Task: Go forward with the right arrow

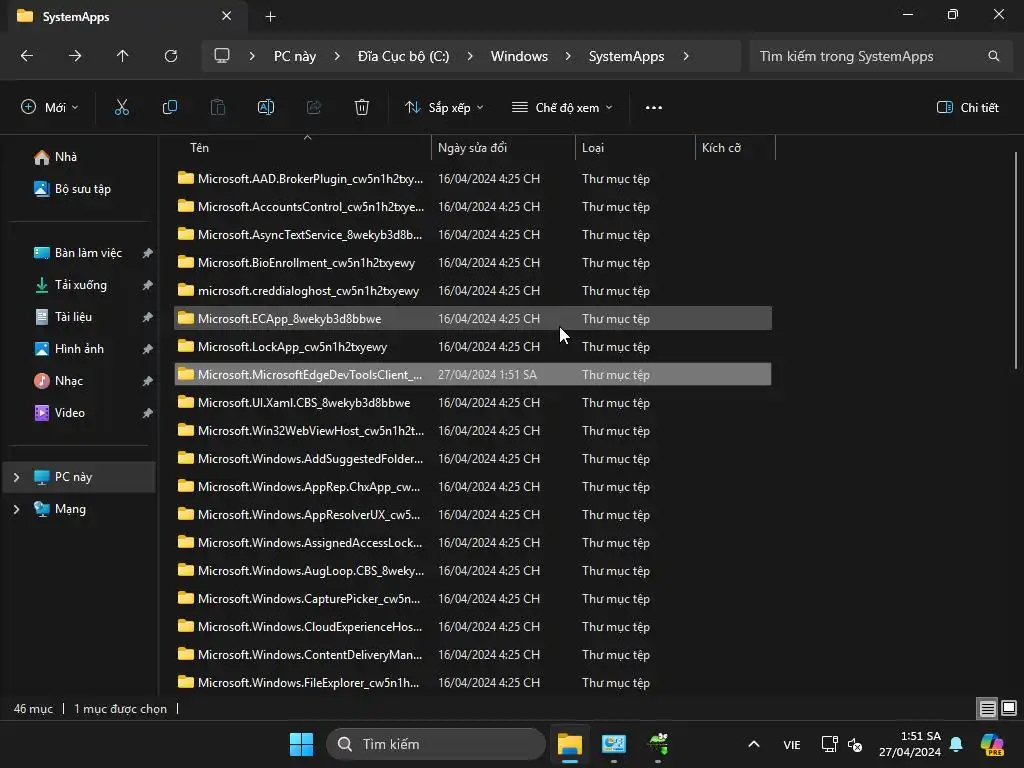Action: pyautogui.click(x=75, y=56)
